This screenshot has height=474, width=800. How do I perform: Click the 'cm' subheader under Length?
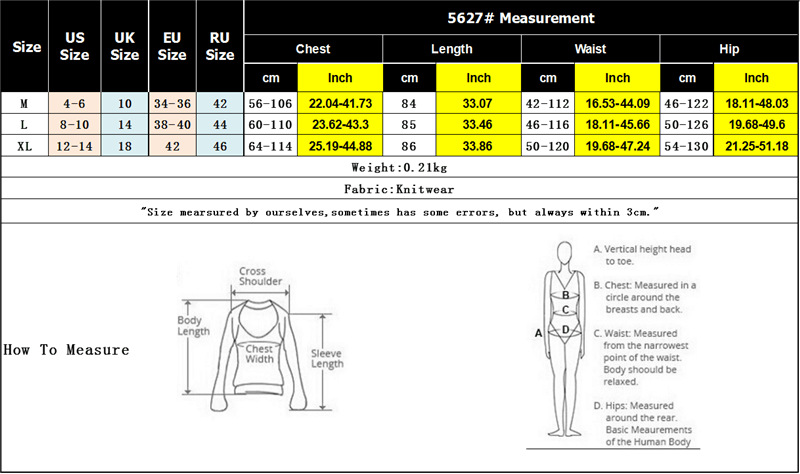[x=409, y=78]
